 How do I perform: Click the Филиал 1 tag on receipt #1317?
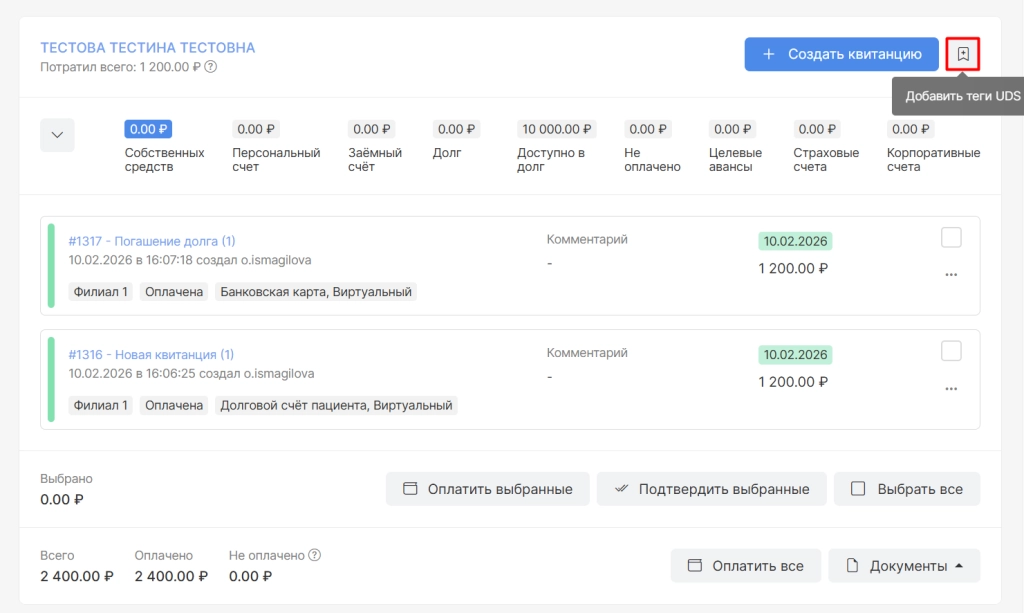click(x=101, y=292)
